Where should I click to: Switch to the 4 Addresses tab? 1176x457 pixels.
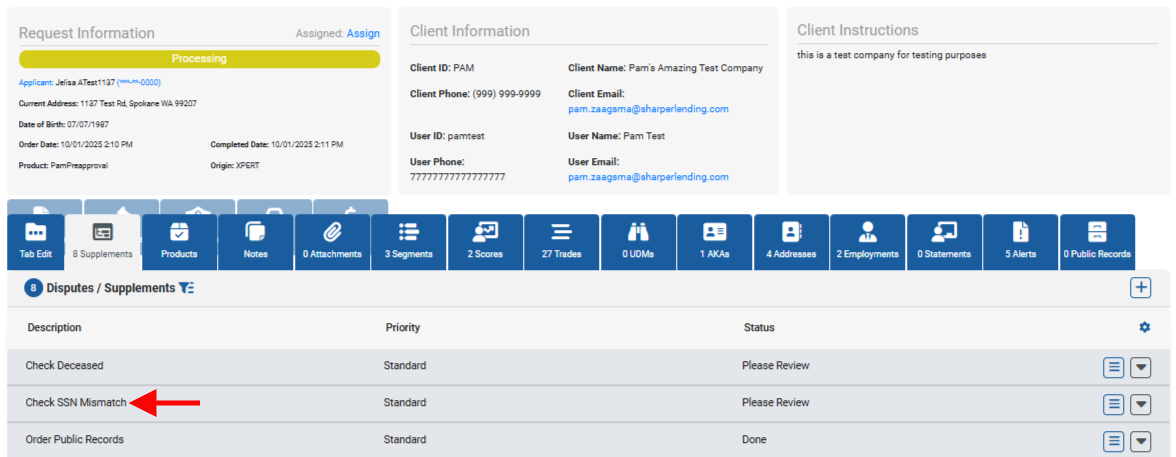coord(791,242)
